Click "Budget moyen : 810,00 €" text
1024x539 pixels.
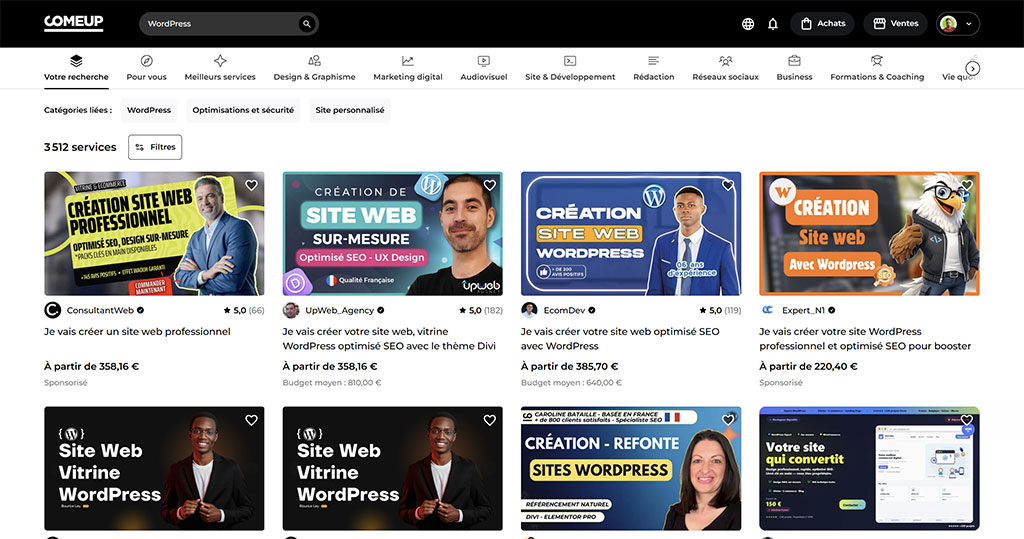point(332,383)
